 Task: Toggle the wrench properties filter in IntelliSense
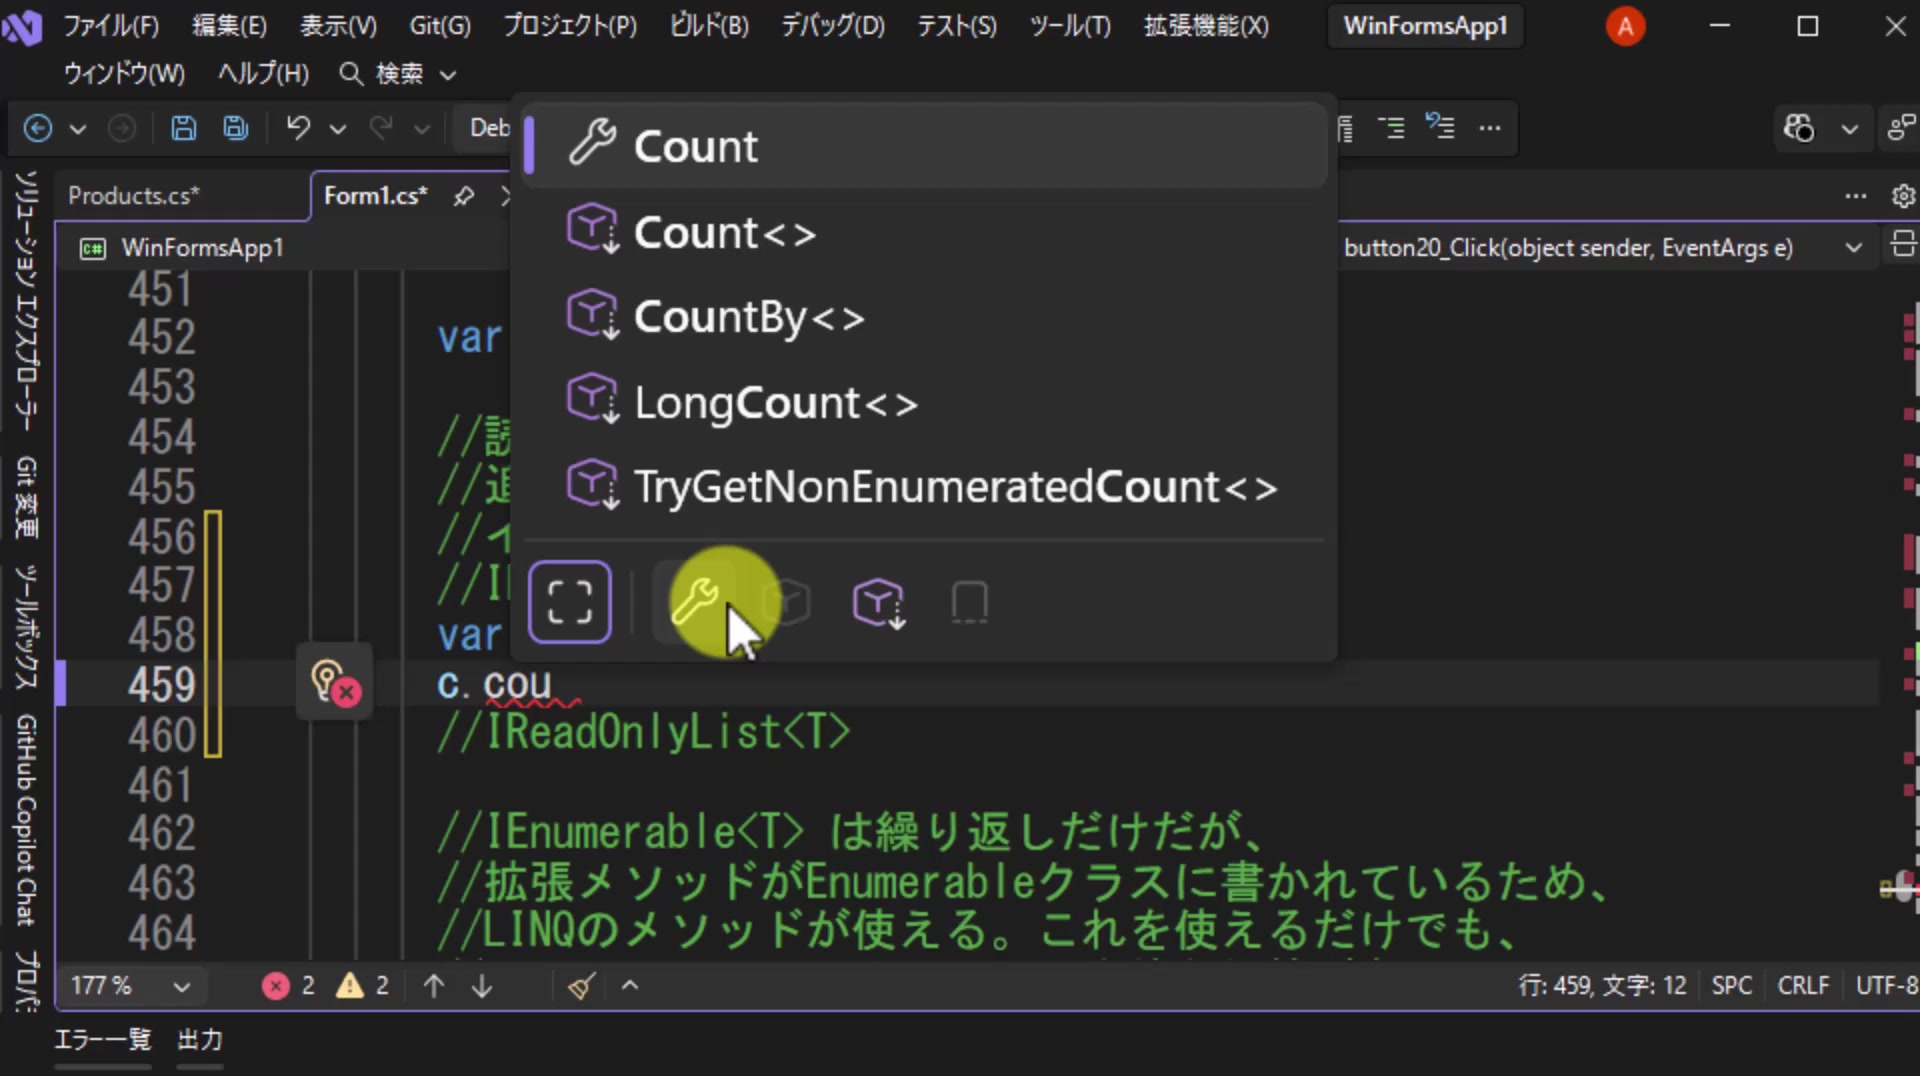(694, 602)
